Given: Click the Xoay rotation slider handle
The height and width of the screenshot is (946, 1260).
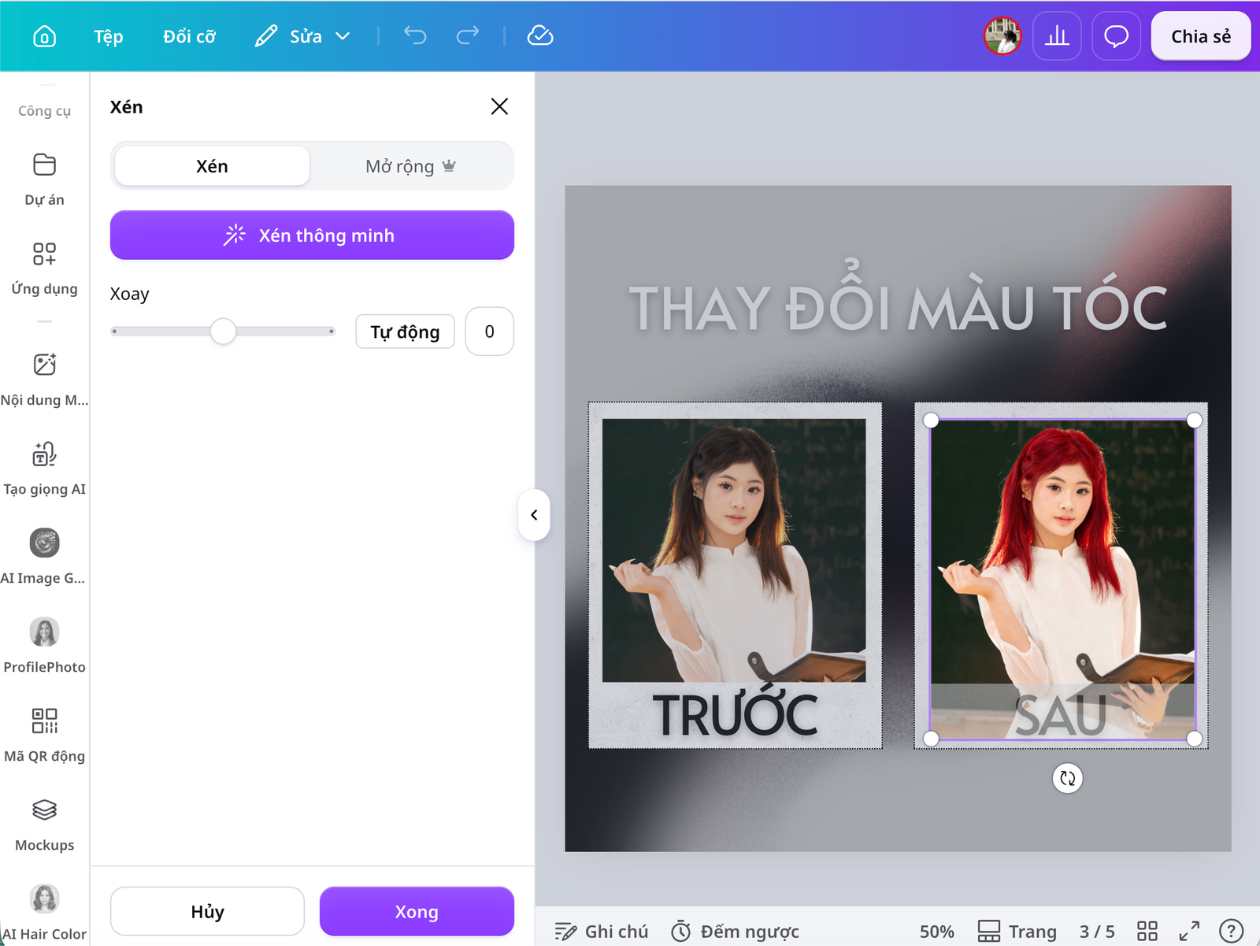Looking at the screenshot, I should tap(223, 331).
